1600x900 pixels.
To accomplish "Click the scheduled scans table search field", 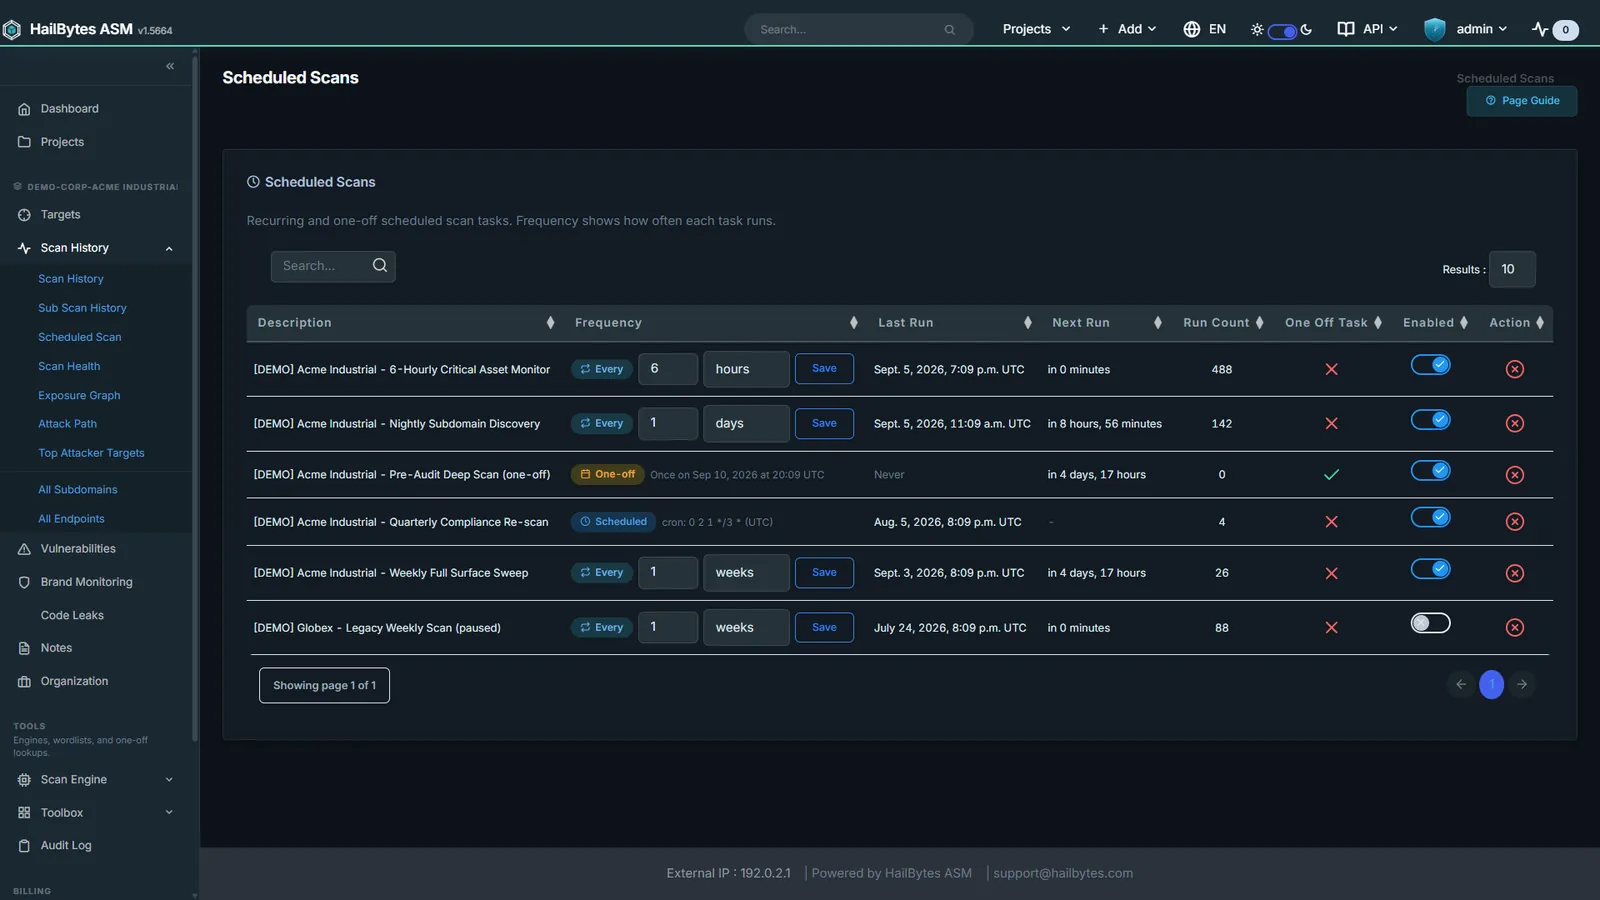I will [x=333, y=266].
